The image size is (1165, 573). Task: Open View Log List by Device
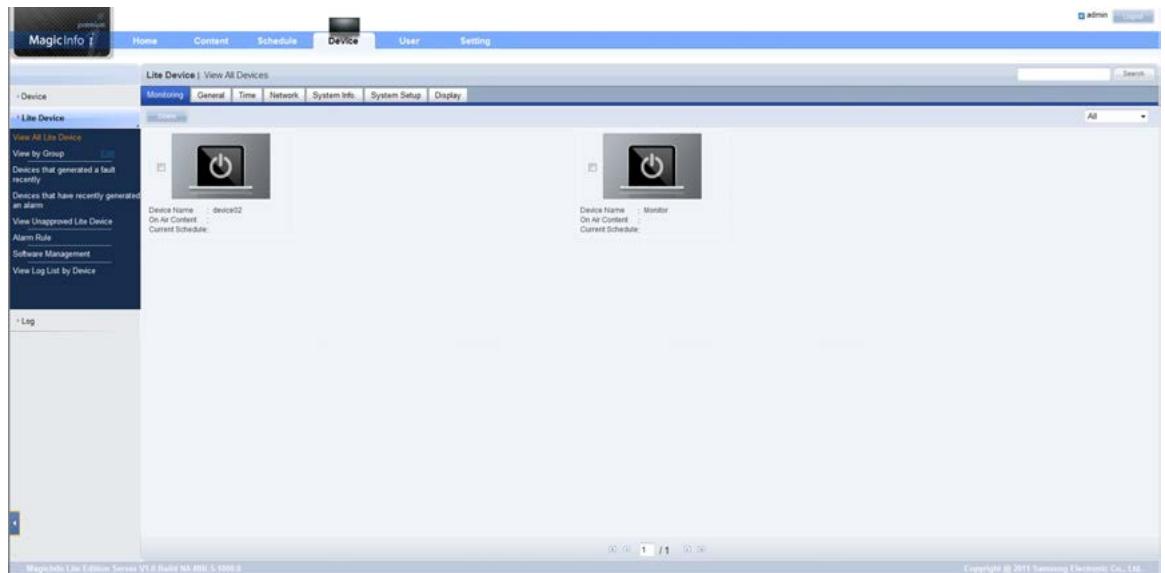(x=54, y=271)
